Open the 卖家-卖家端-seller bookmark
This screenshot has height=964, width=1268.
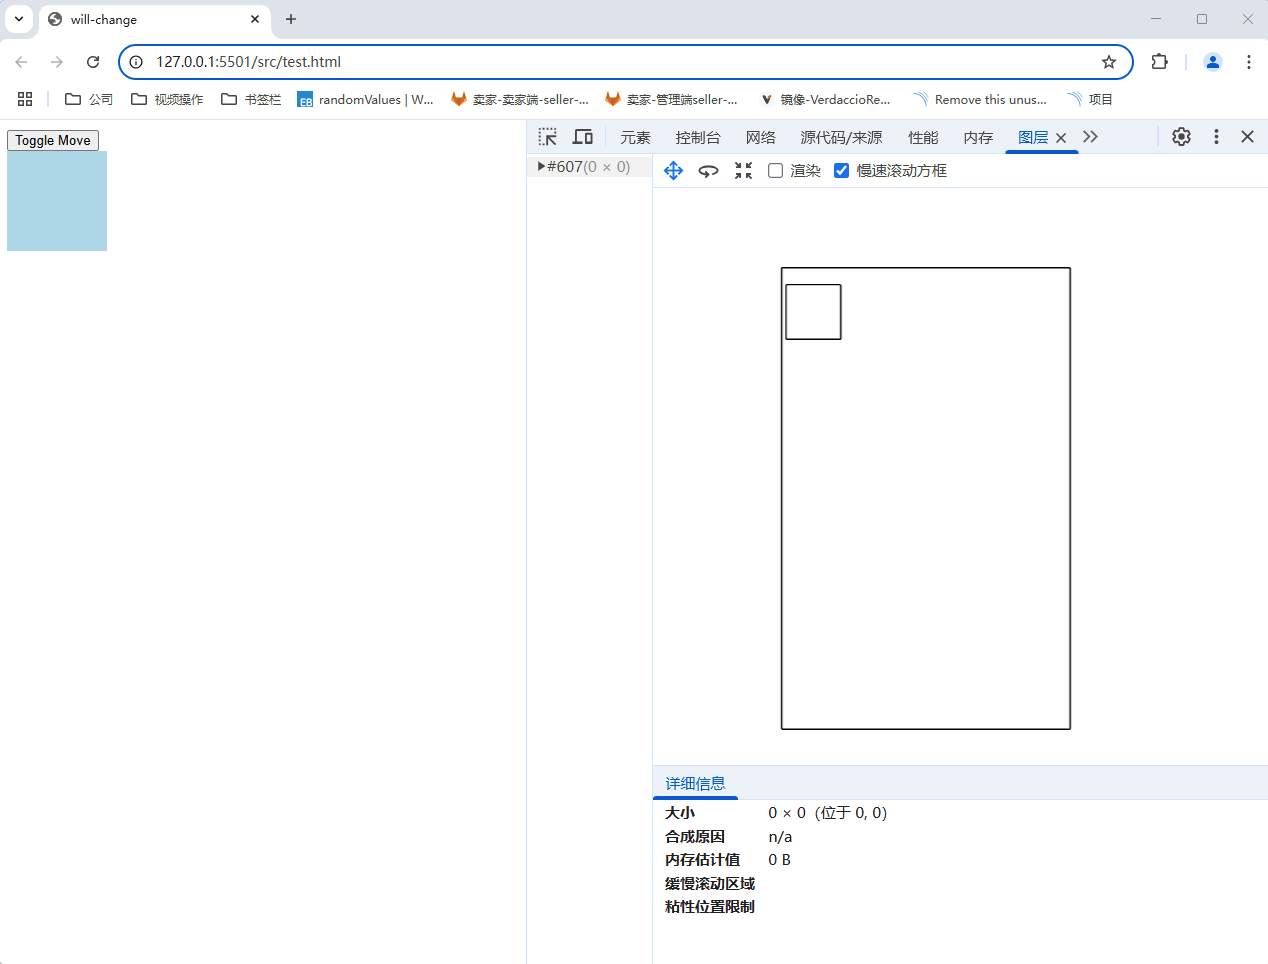pos(520,99)
